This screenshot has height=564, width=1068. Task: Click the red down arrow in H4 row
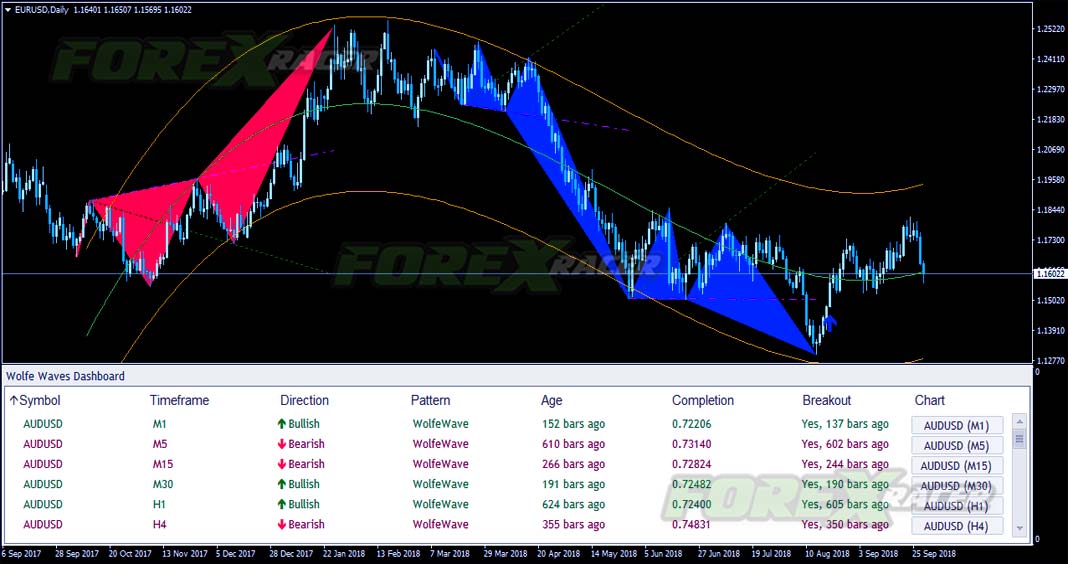[x=281, y=524]
